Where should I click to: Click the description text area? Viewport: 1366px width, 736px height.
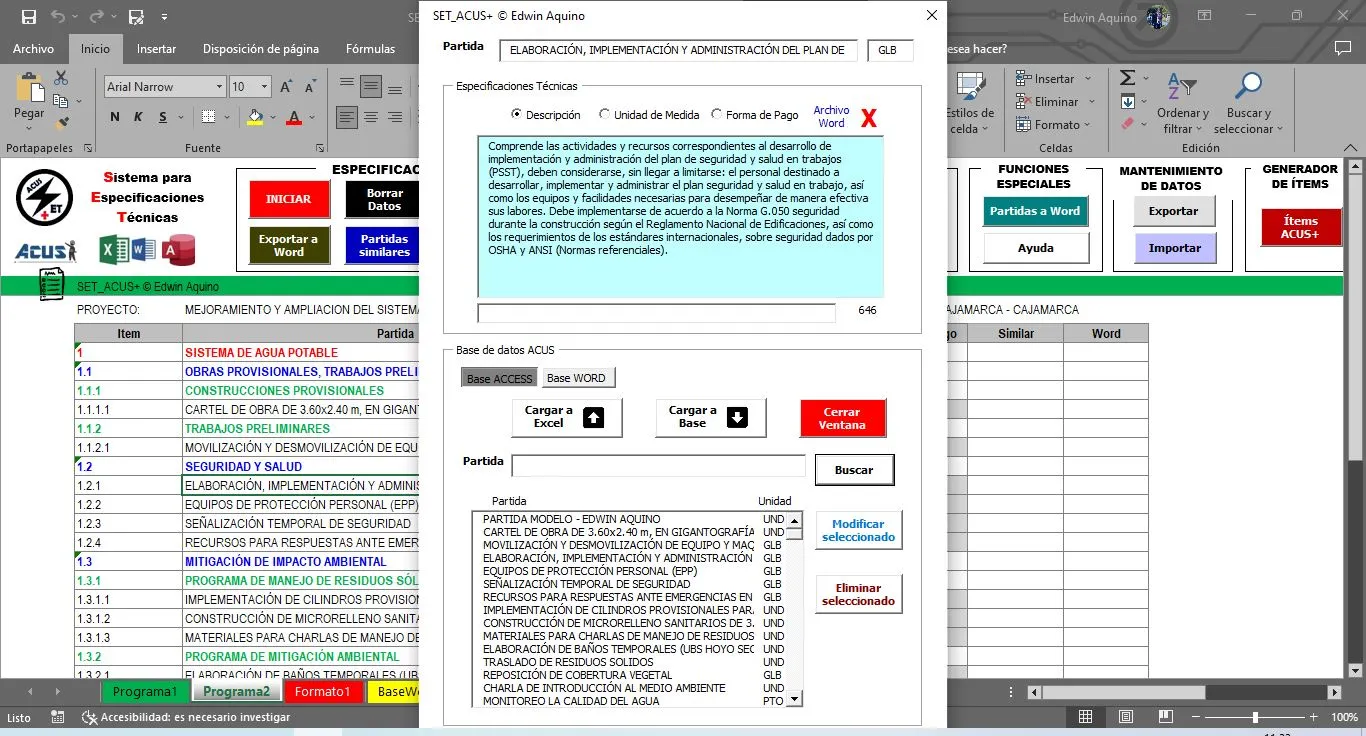[680, 217]
